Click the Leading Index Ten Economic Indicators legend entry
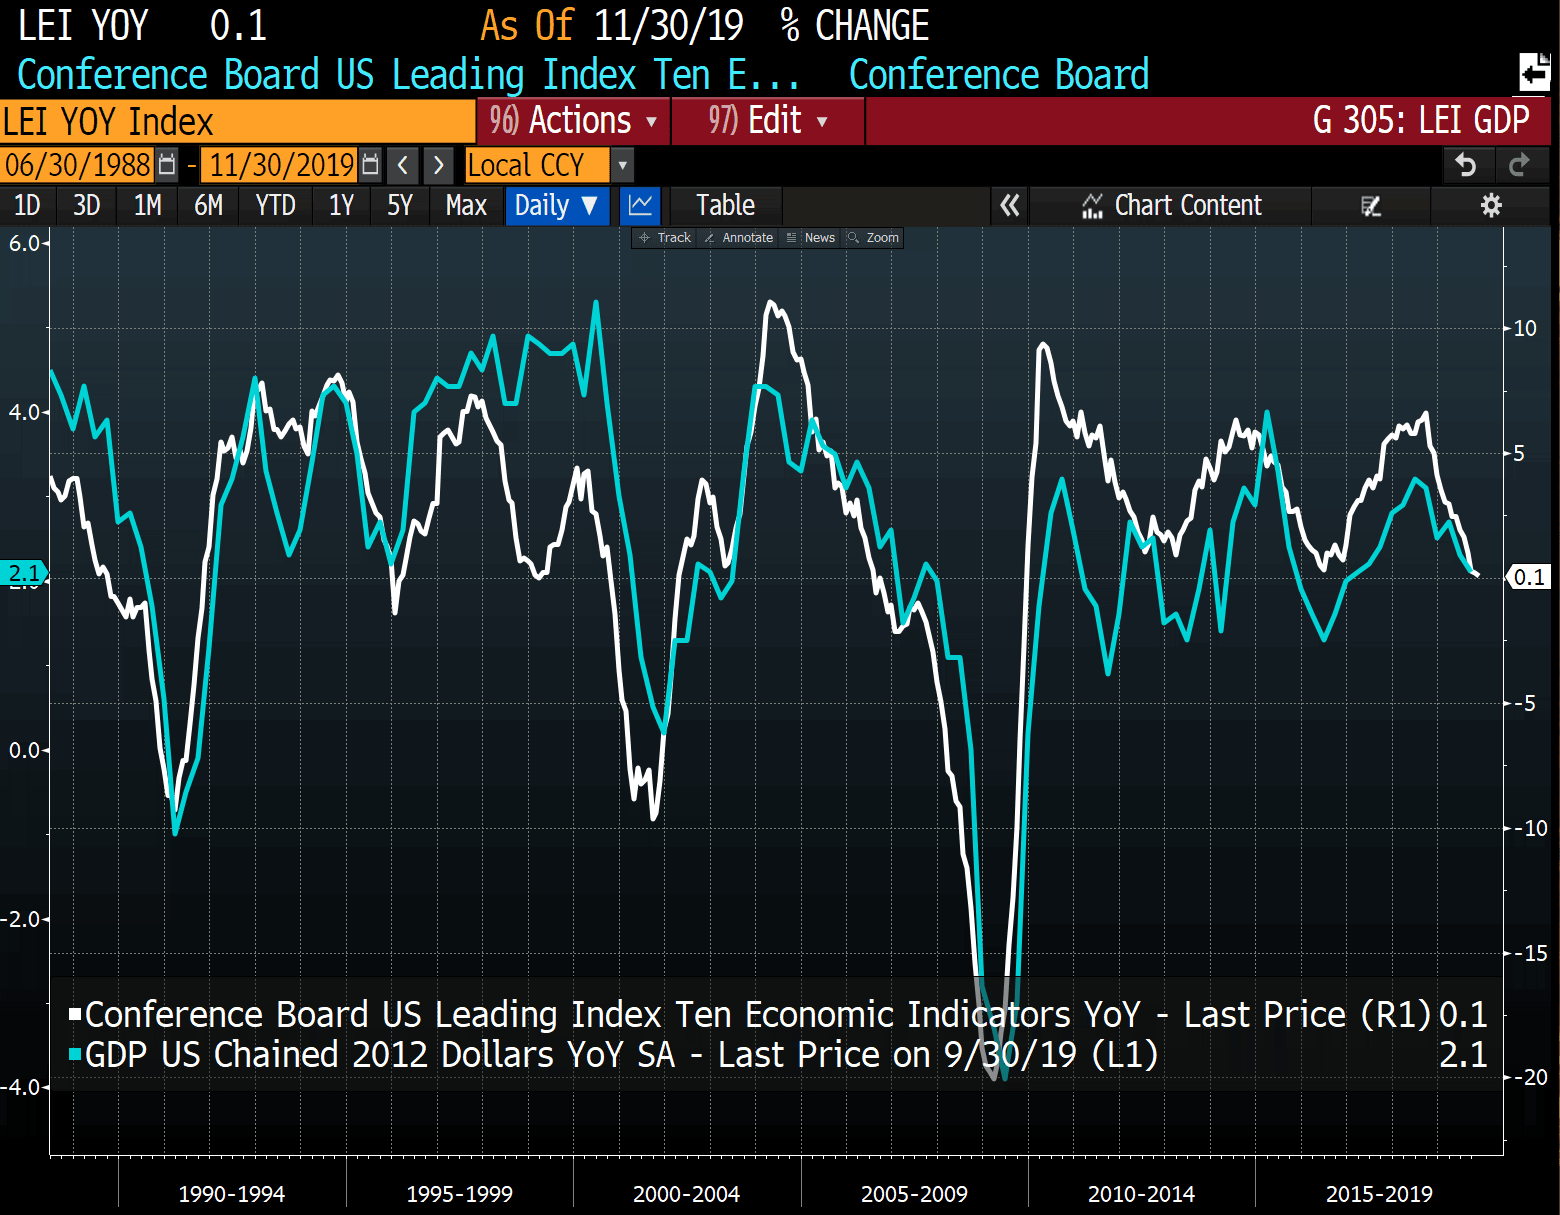This screenshot has height=1215, width=1560. pos(759,1015)
